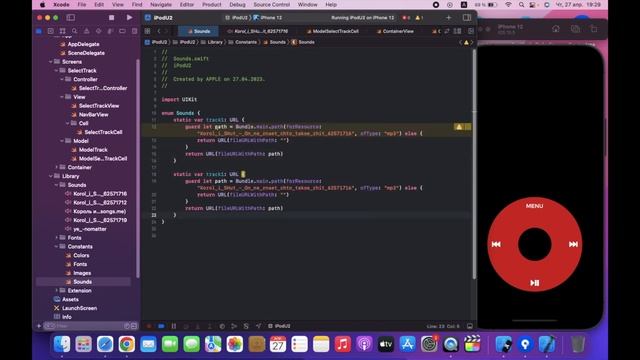Image resolution: width=640 pixels, height=360 pixels.
Task: Switch to the ContainerView tab
Action: tap(395, 31)
